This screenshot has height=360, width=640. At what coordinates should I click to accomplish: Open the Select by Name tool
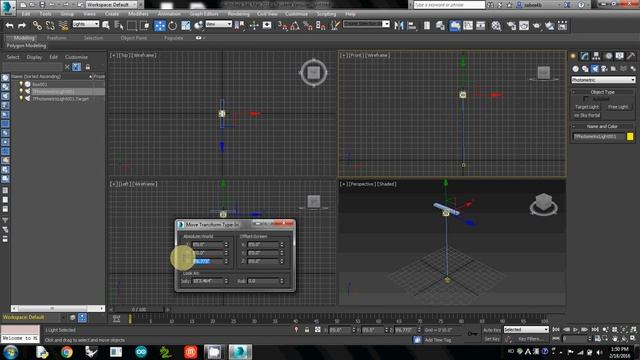click(119, 26)
